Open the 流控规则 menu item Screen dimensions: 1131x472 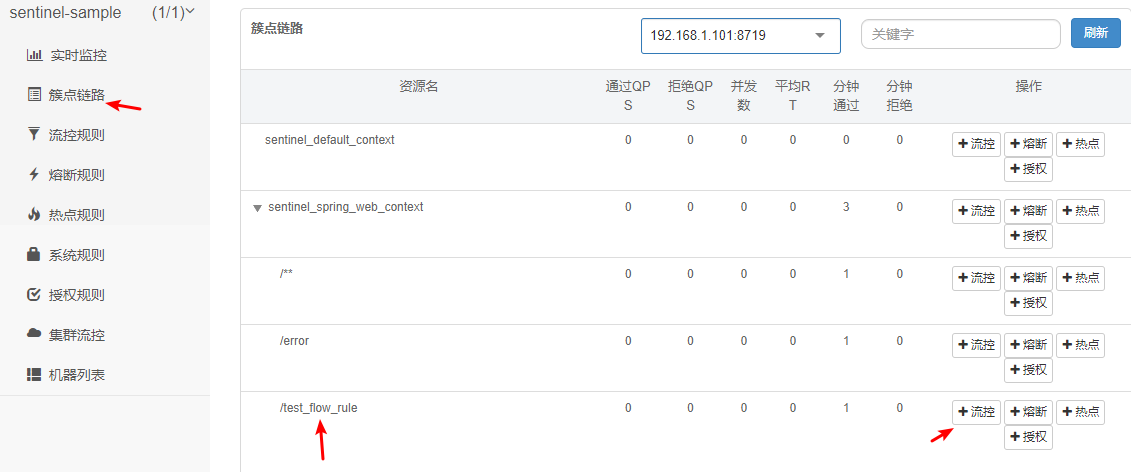click(77, 135)
